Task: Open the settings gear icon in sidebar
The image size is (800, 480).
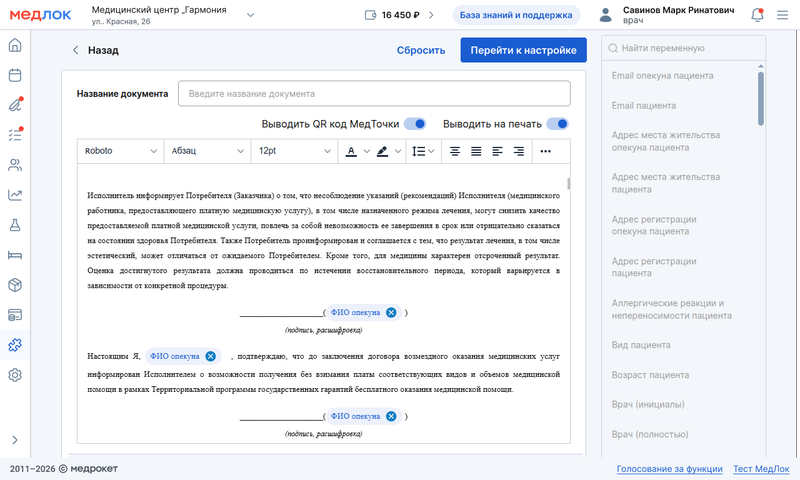Action: [15, 375]
